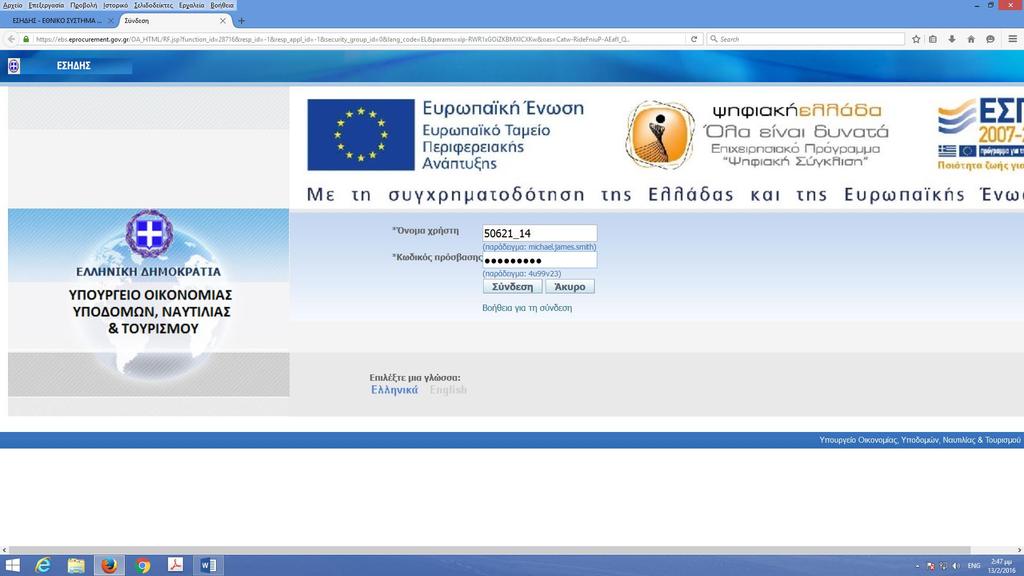Launch Internet Explorer from the taskbar
The height and width of the screenshot is (576, 1024).
43,566
